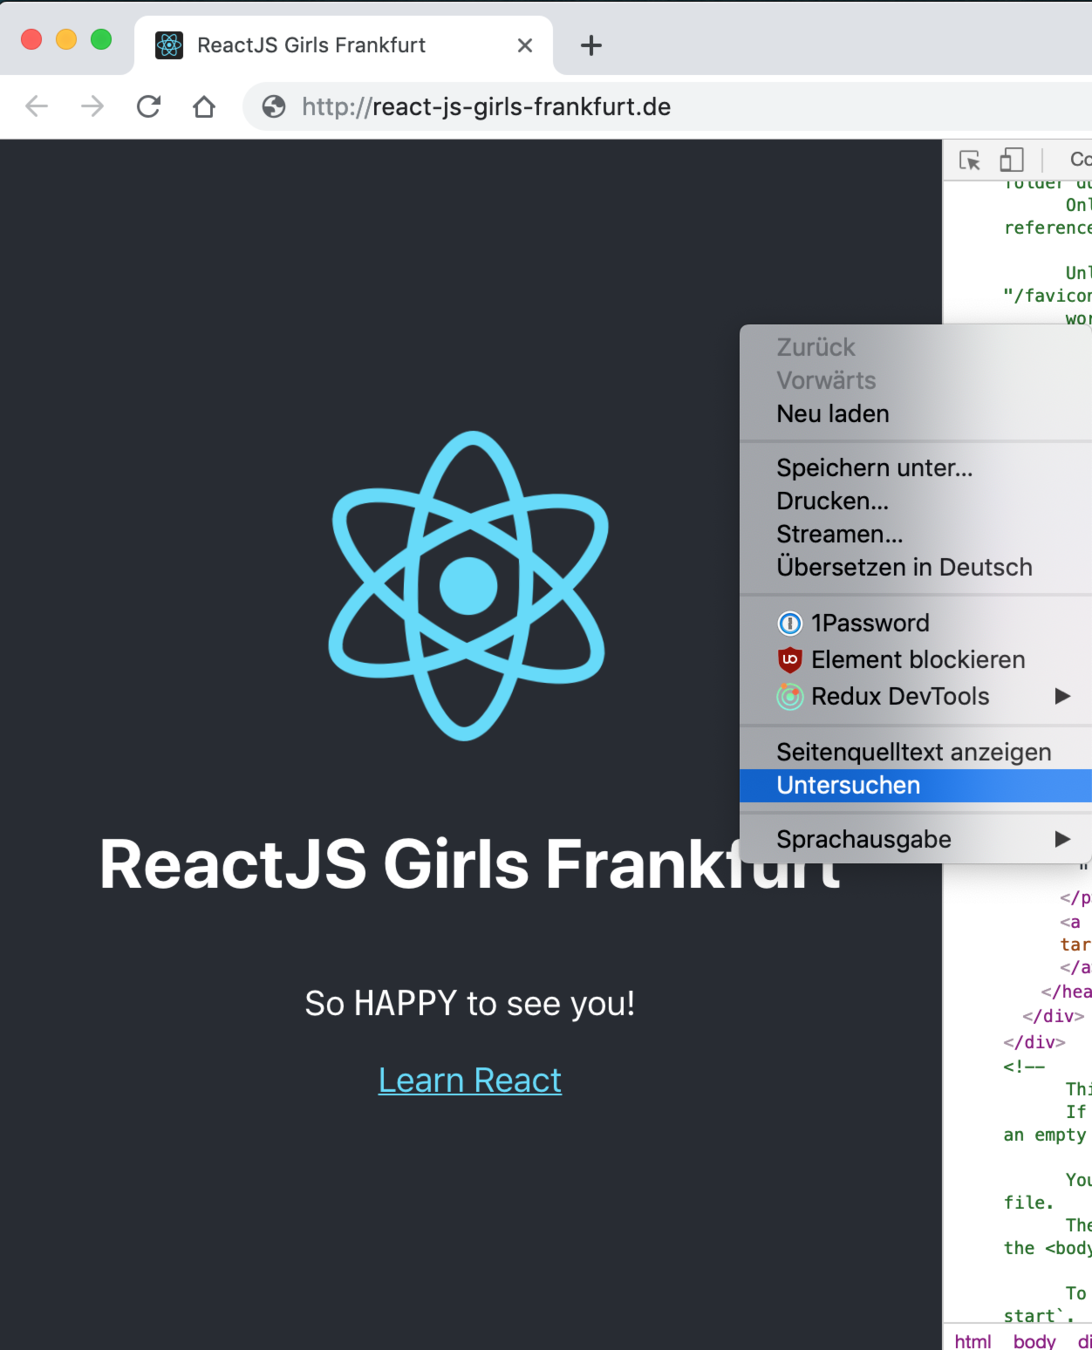Go to the home page icon
The image size is (1092, 1350).
click(204, 106)
